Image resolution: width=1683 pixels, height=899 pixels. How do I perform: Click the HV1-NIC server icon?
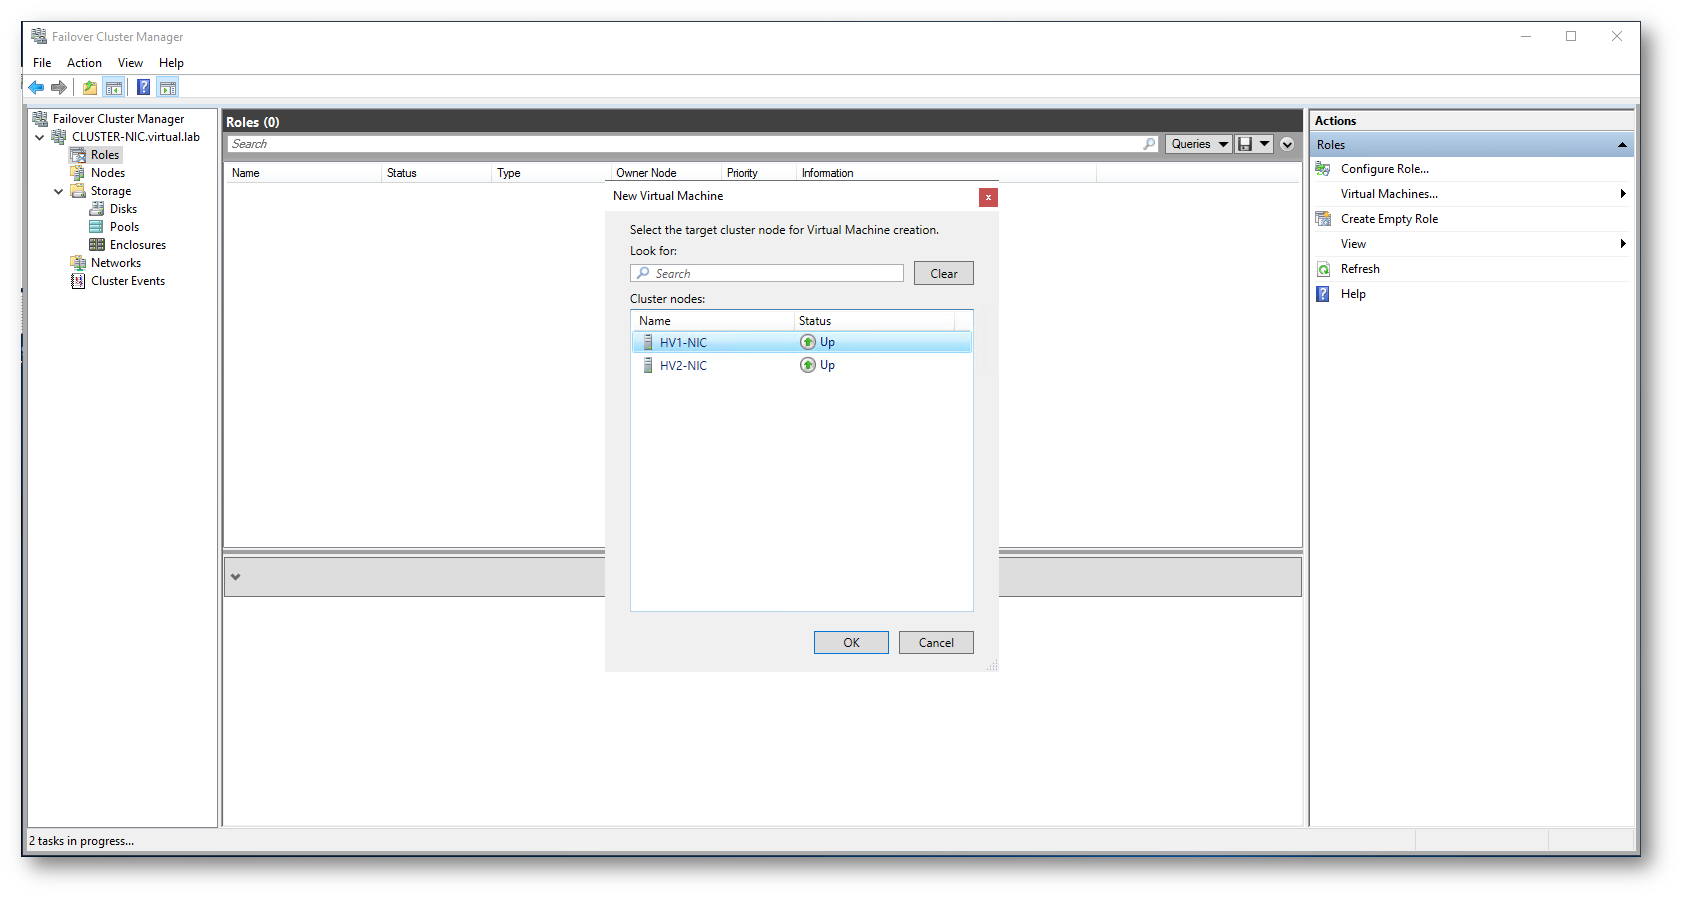pyautogui.click(x=648, y=342)
